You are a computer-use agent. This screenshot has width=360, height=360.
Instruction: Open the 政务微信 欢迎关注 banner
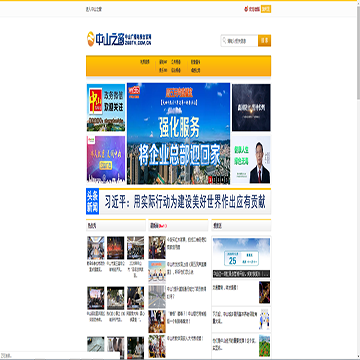click(106, 108)
